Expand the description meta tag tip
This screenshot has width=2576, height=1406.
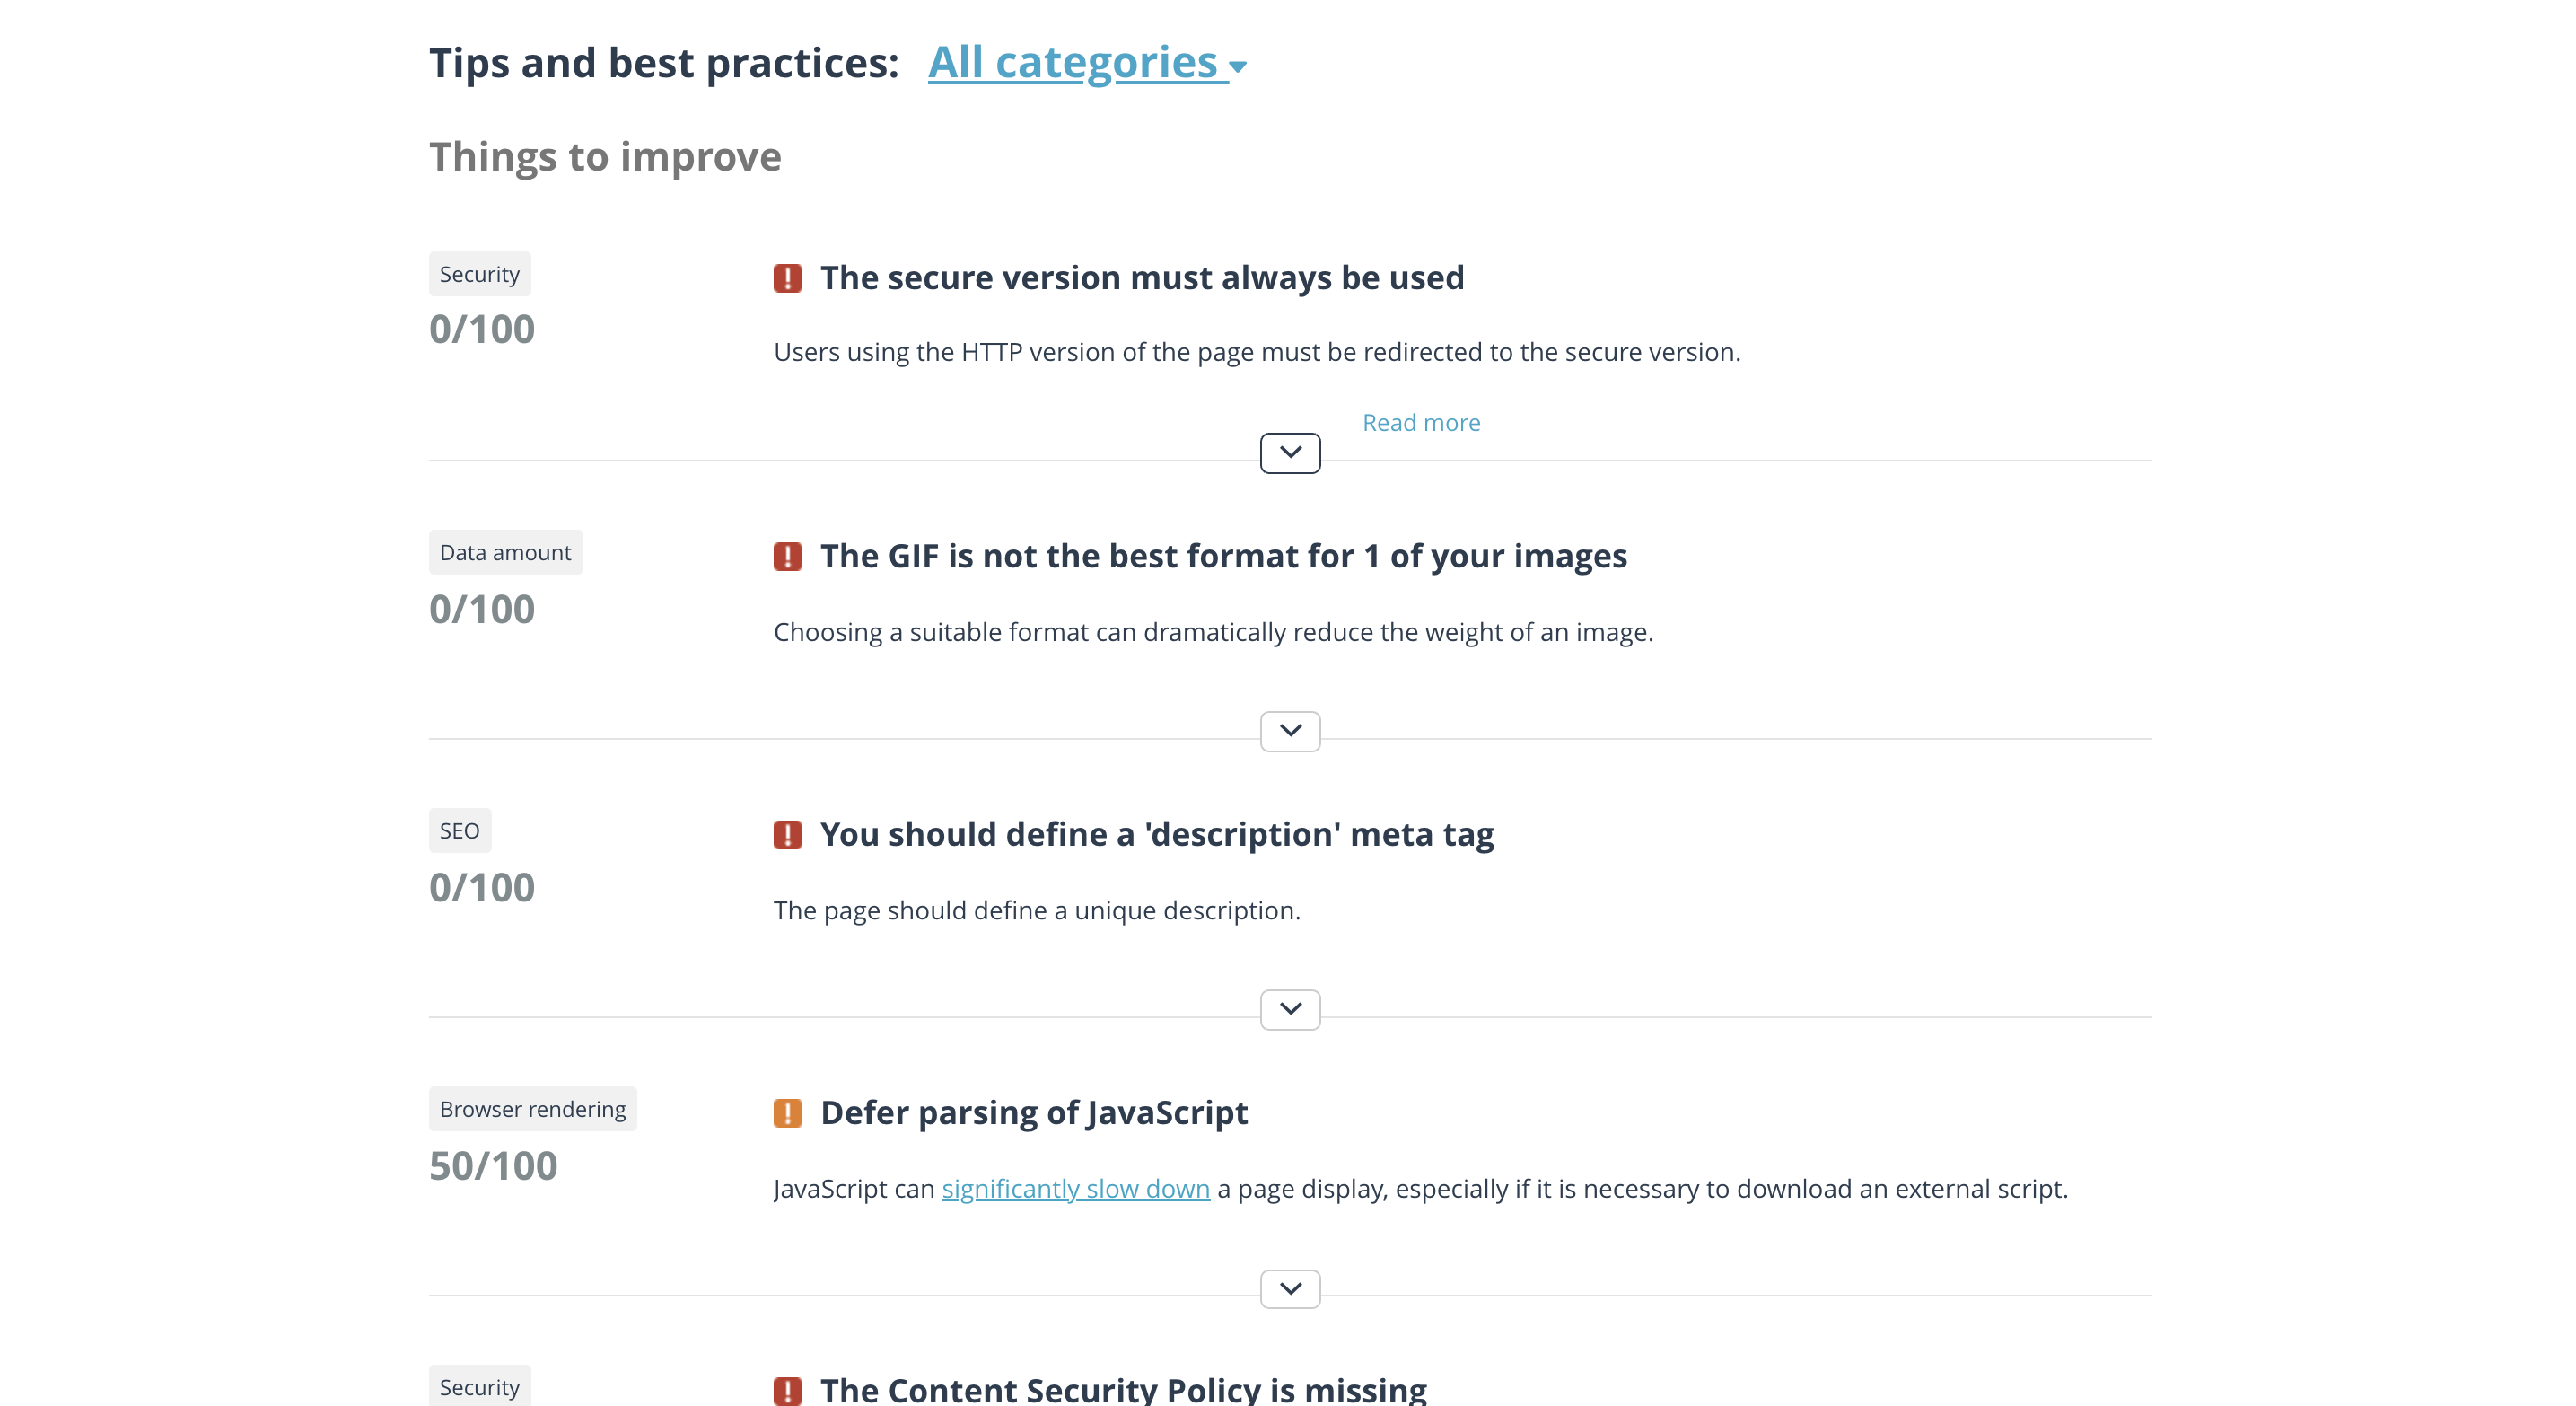(1290, 1009)
